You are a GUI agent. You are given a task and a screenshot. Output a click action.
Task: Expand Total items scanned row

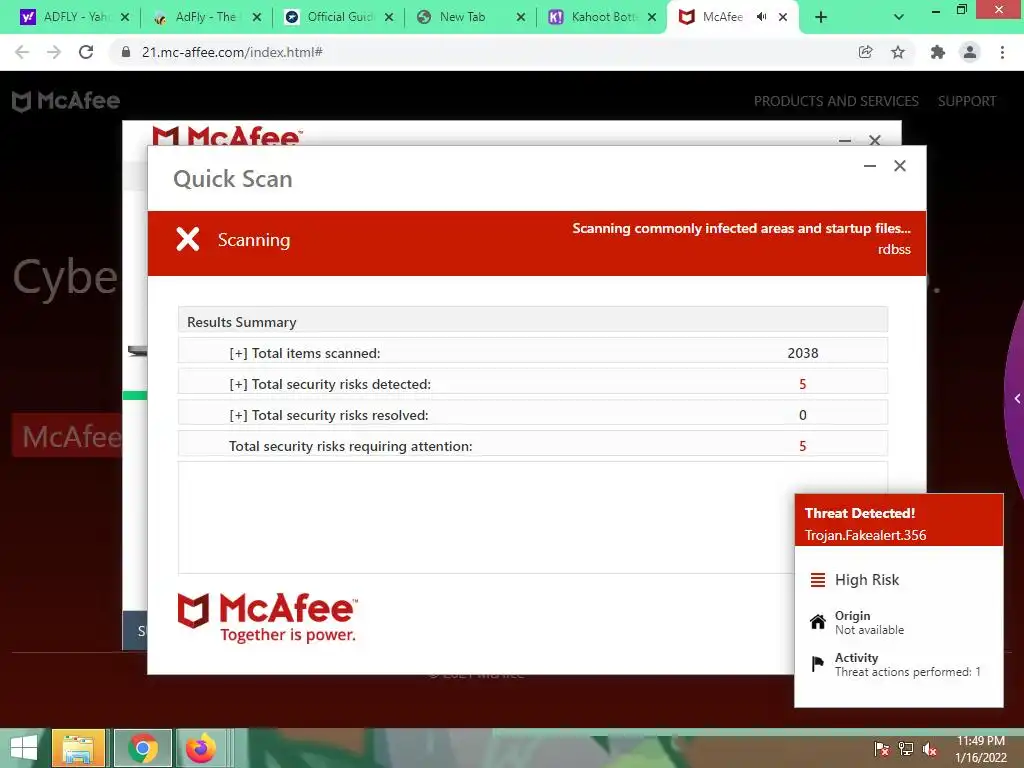click(533, 353)
